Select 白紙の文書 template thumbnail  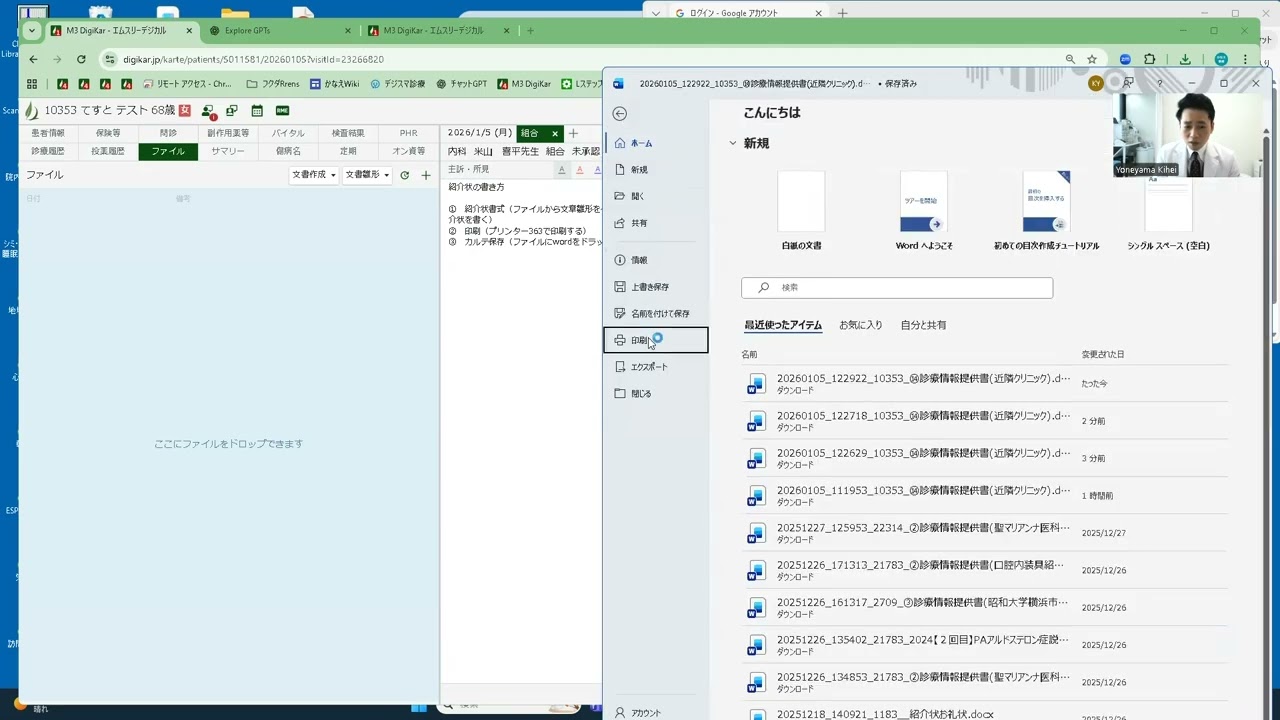(x=801, y=201)
